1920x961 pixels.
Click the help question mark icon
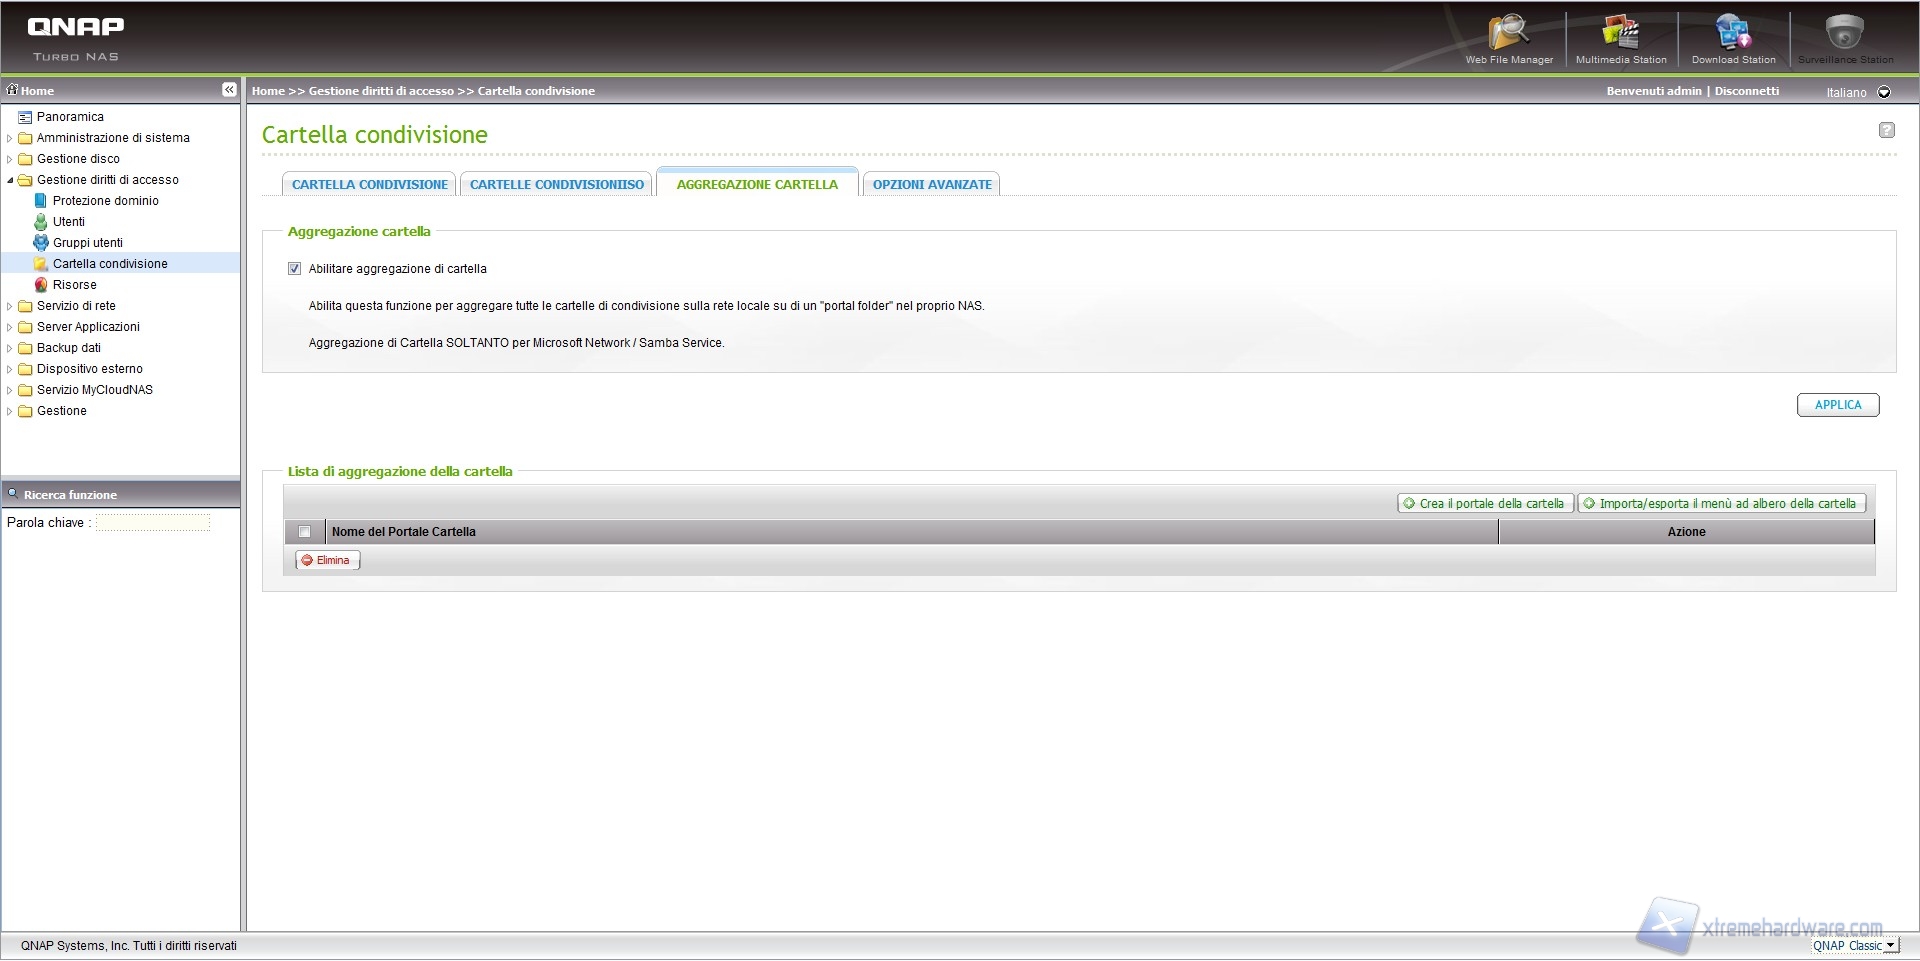(1886, 130)
